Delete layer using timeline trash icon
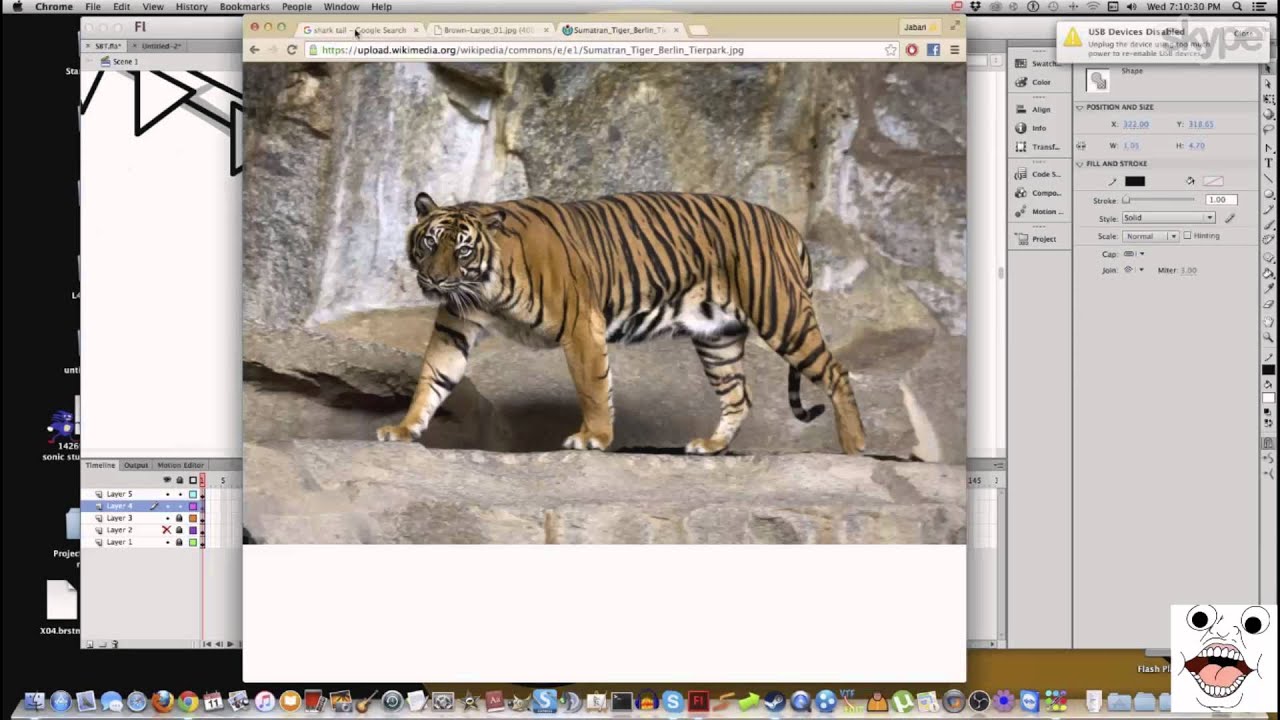 [x=115, y=644]
